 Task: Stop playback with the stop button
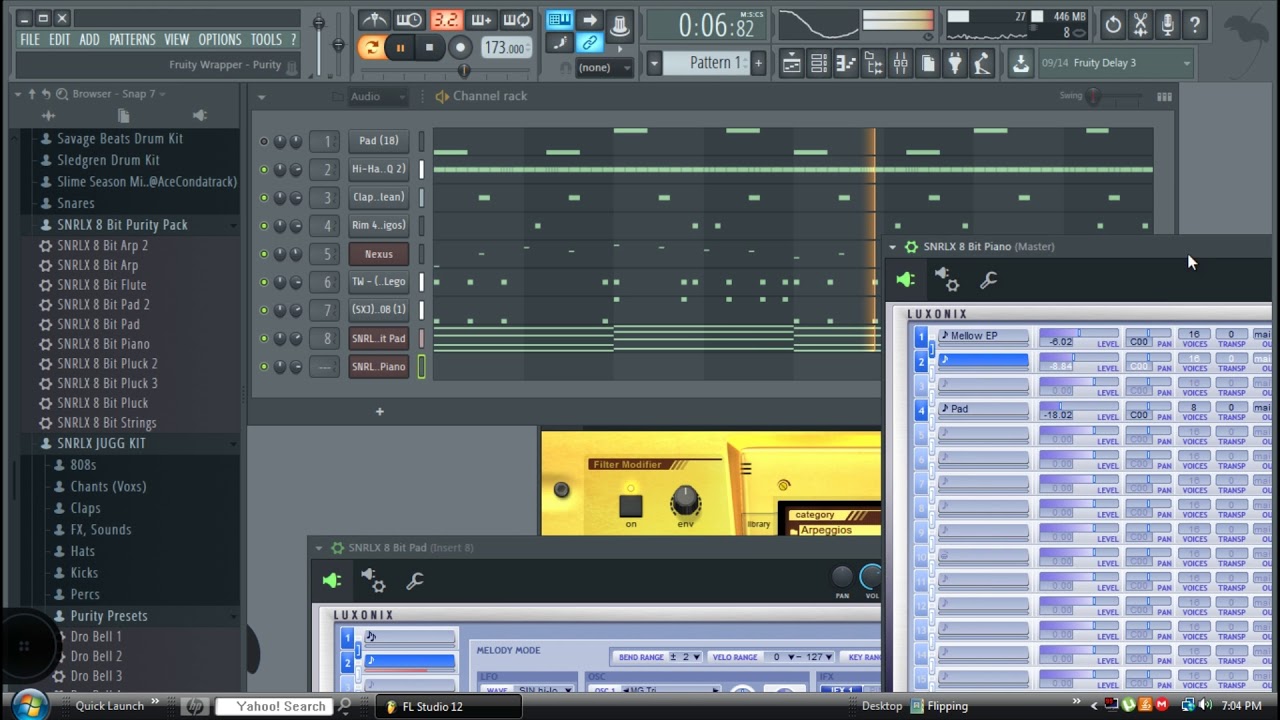[x=430, y=47]
